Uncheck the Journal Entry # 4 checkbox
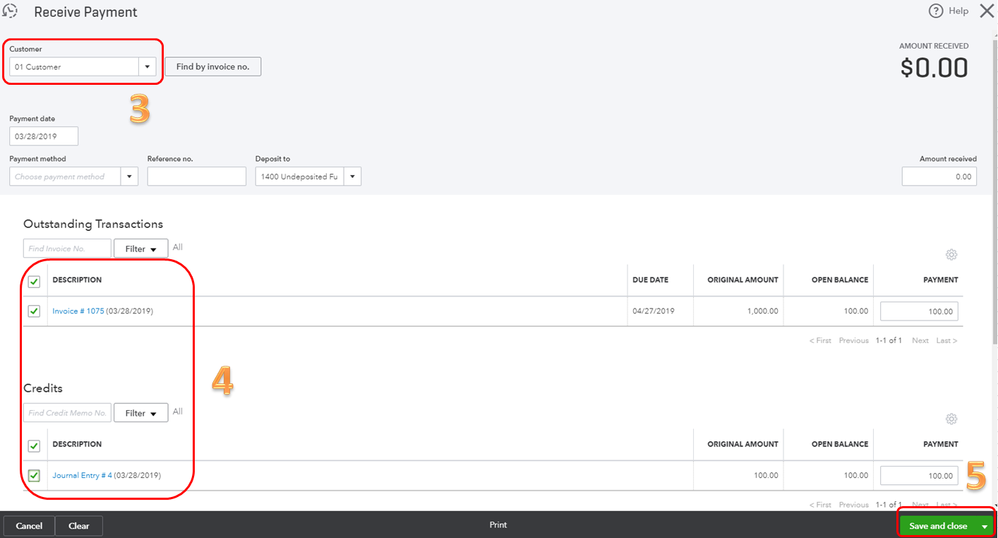The image size is (998, 538). 34,476
